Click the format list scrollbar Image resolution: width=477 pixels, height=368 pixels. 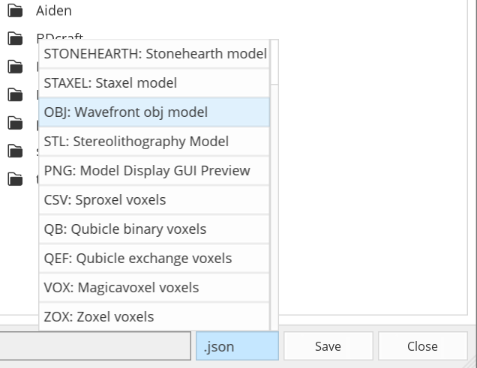pyautogui.click(x=274, y=185)
